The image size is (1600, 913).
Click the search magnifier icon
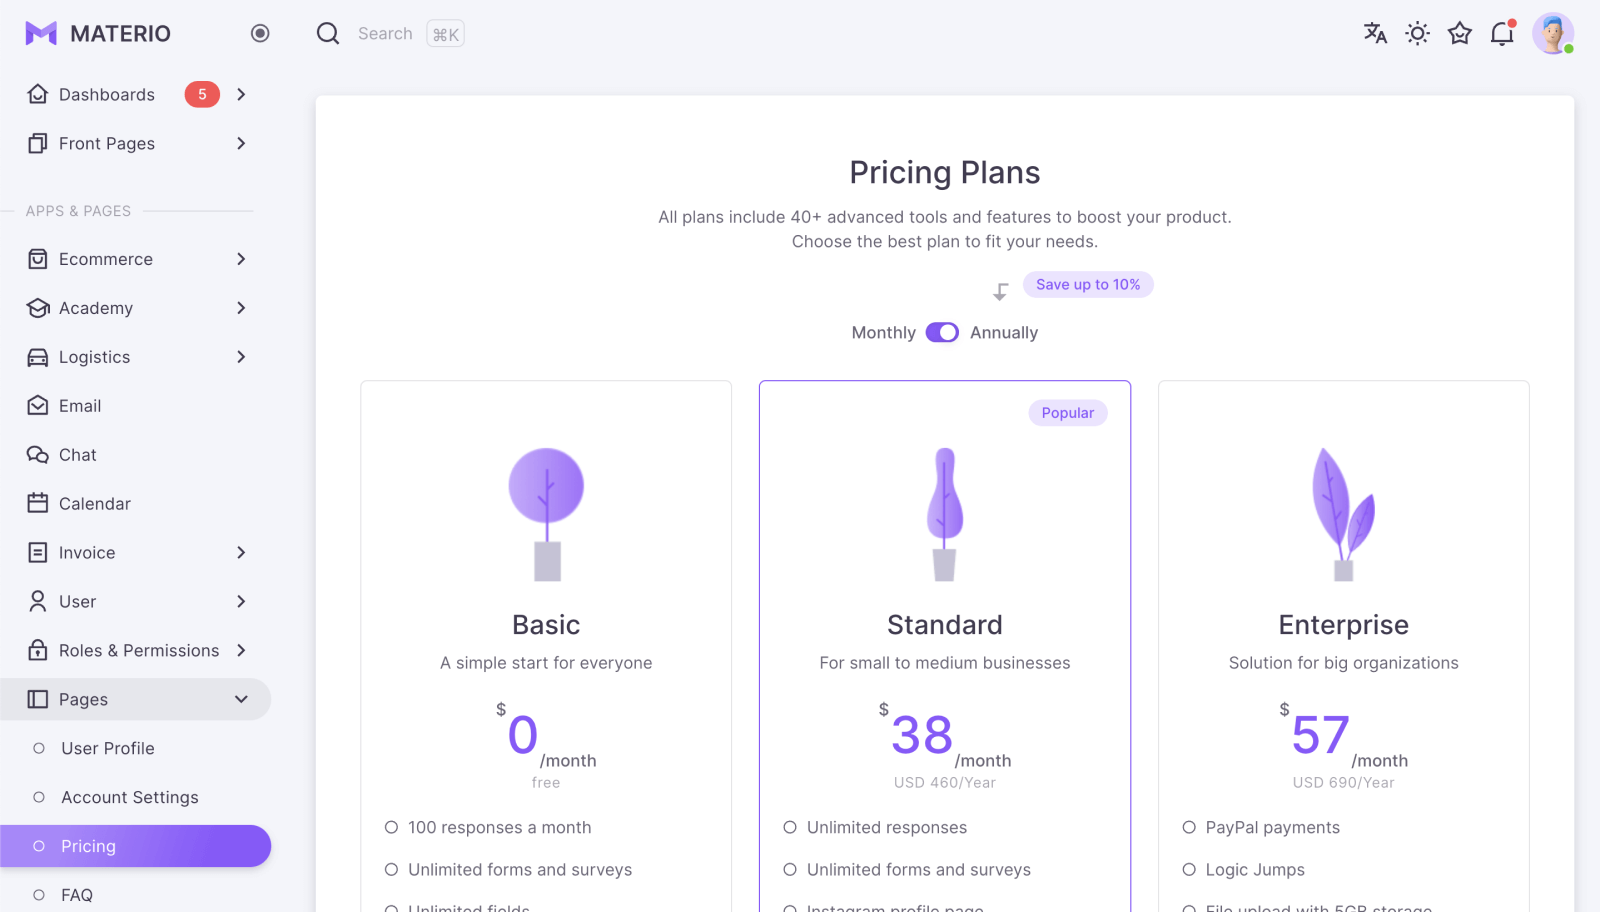tap(328, 33)
